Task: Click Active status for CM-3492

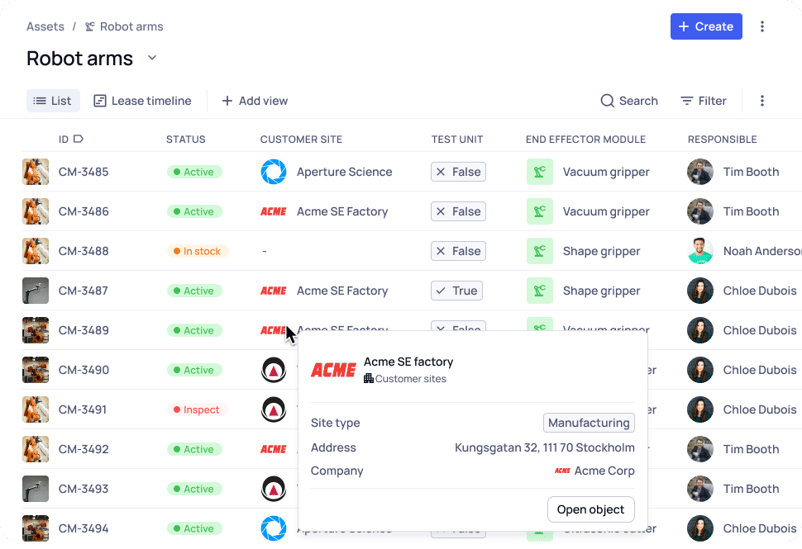Action: [194, 449]
